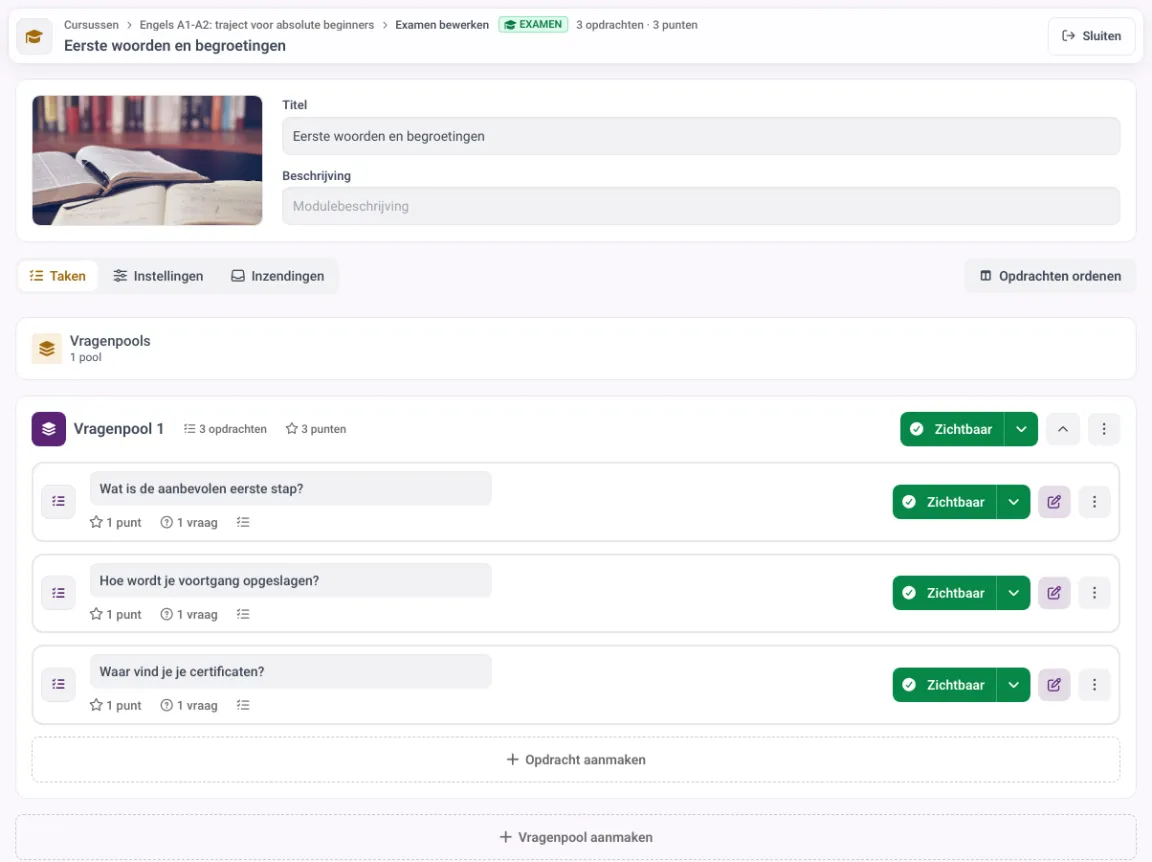
Task: Open visibility dropdown for 'Waar vind je je certificaten?'
Action: (1014, 685)
